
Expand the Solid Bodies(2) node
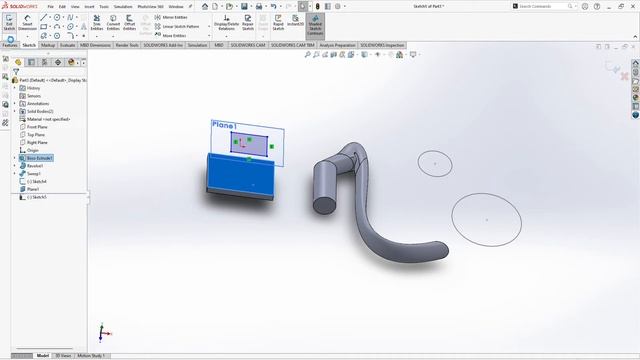[x=15, y=111]
